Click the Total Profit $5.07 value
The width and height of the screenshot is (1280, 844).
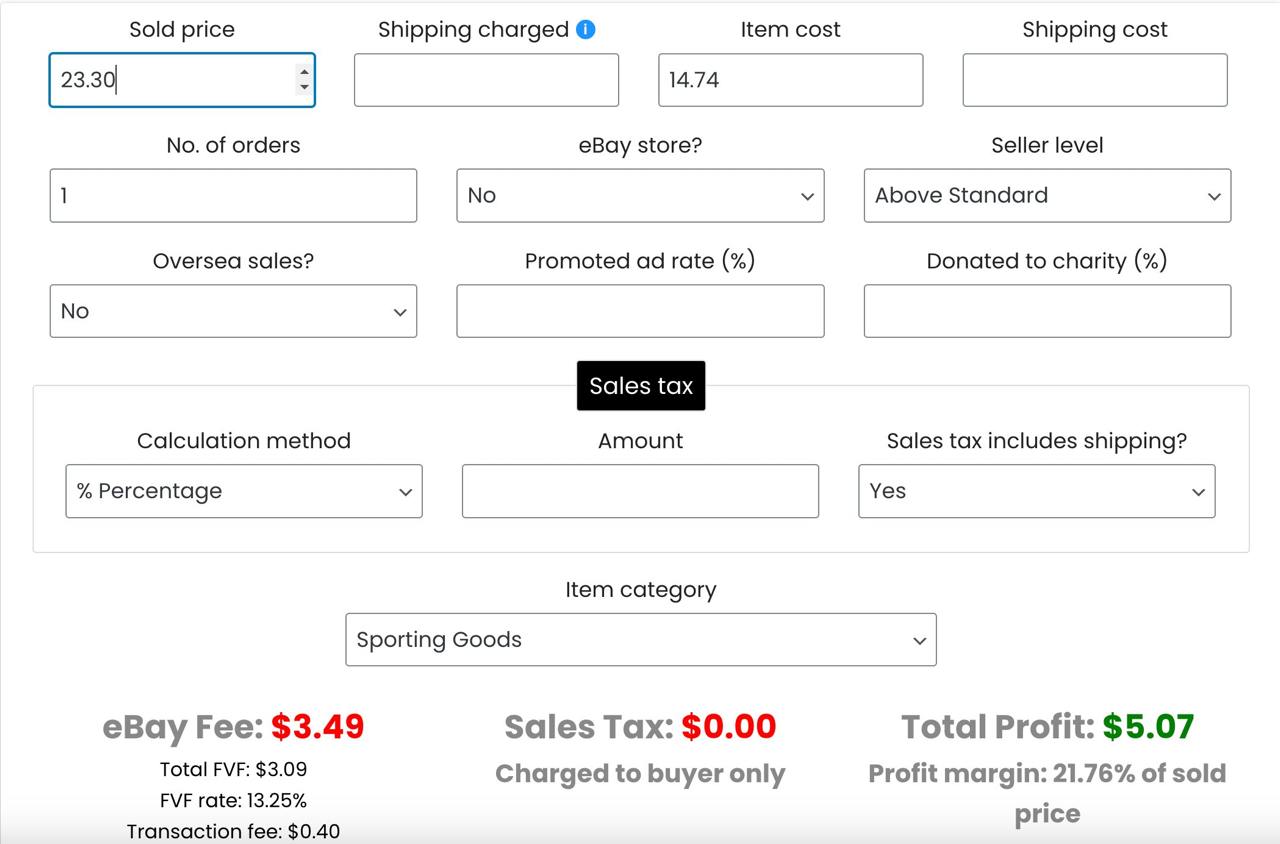point(1148,727)
